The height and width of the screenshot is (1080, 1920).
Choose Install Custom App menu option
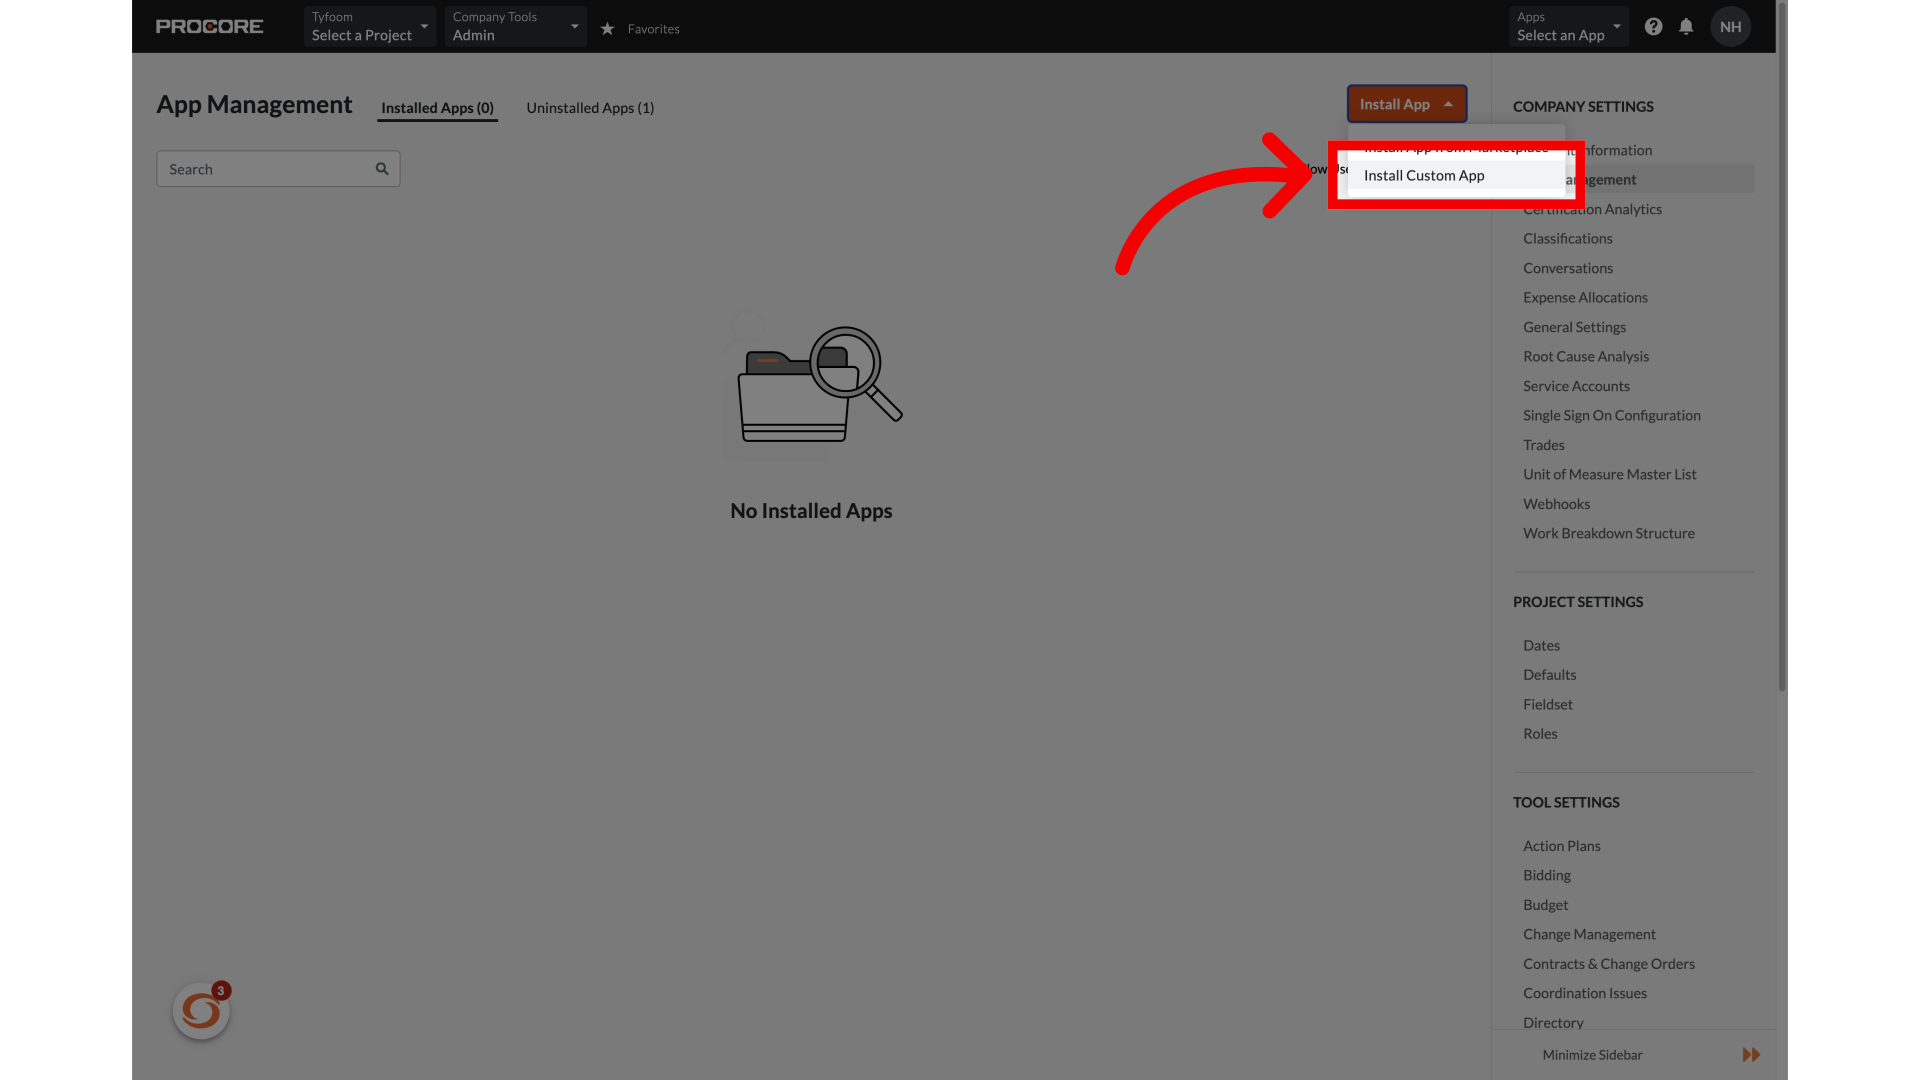pos(1455,175)
